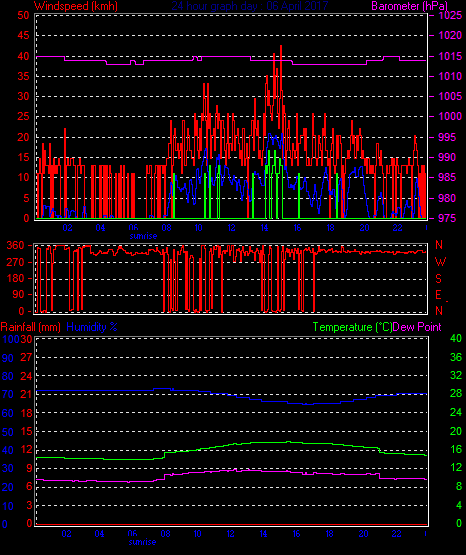Click the sunrise marker under top graph
The height and width of the screenshot is (555, 466).
tap(143, 236)
